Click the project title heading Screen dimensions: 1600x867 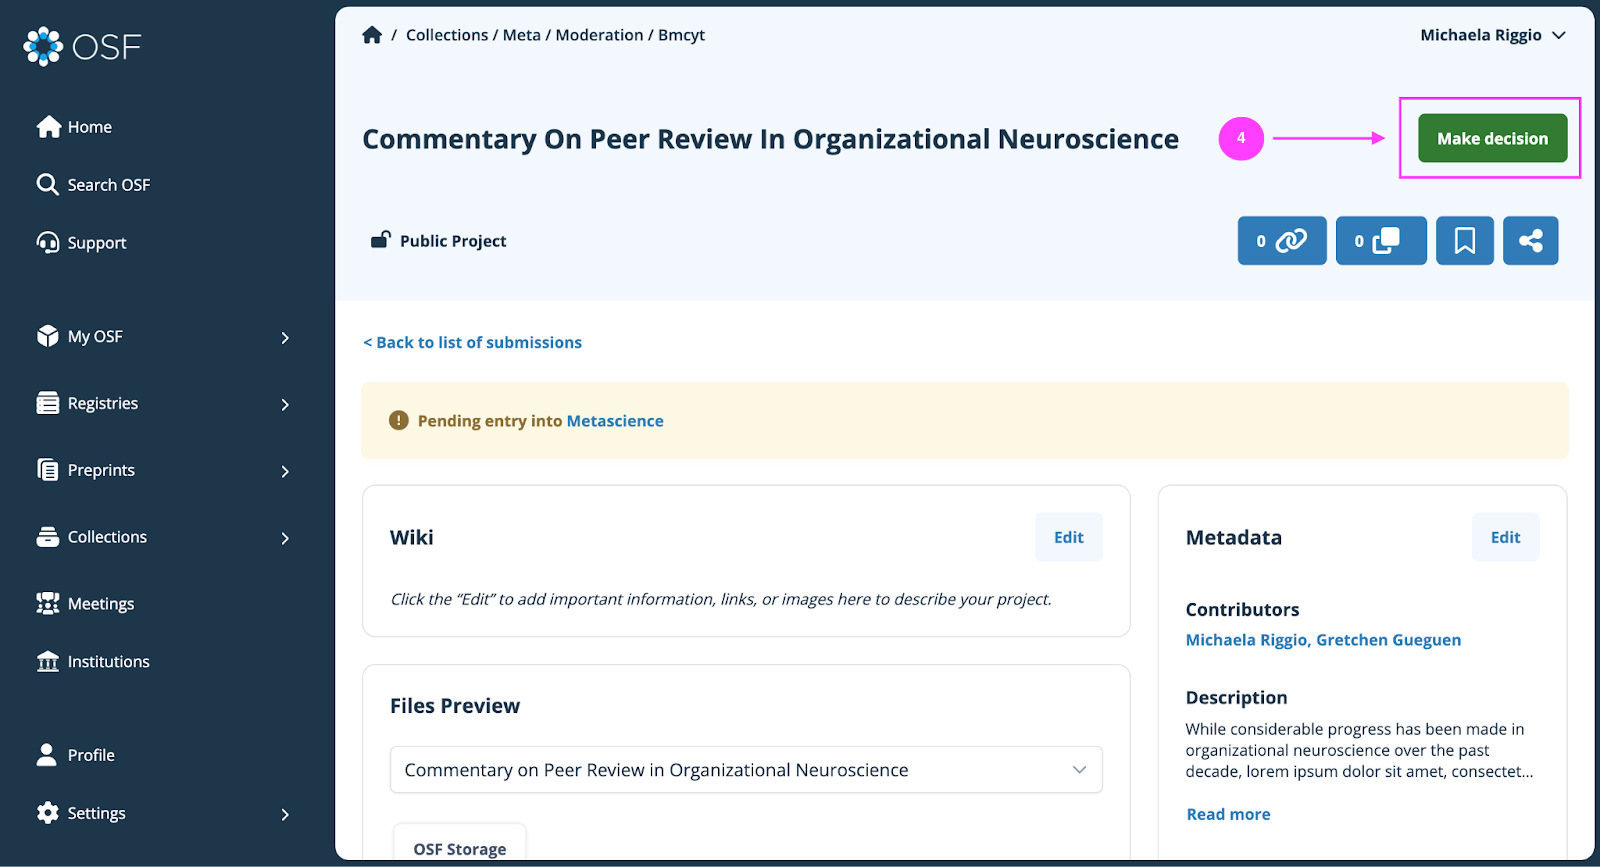click(x=770, y=139)
